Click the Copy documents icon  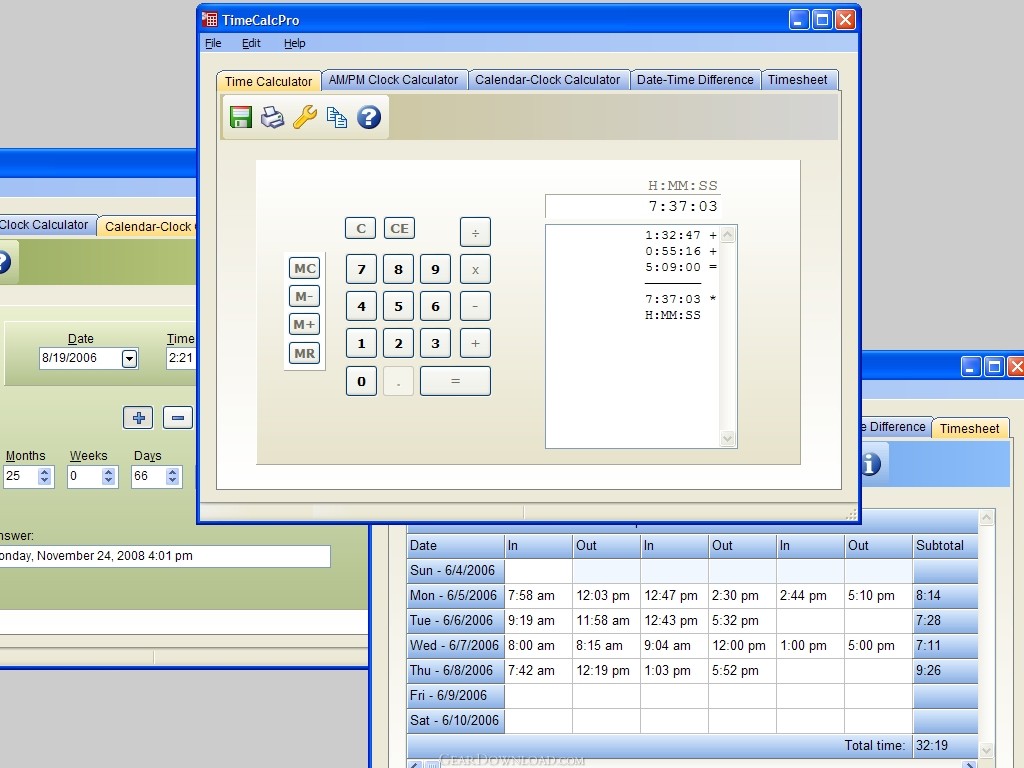(x=337, y=118)
